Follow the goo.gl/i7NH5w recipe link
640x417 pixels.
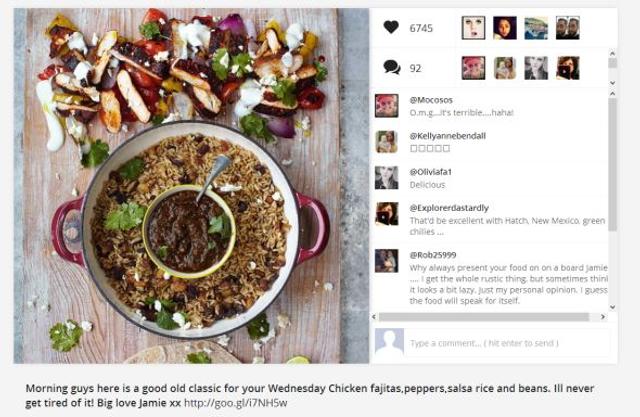coord(236,403)
